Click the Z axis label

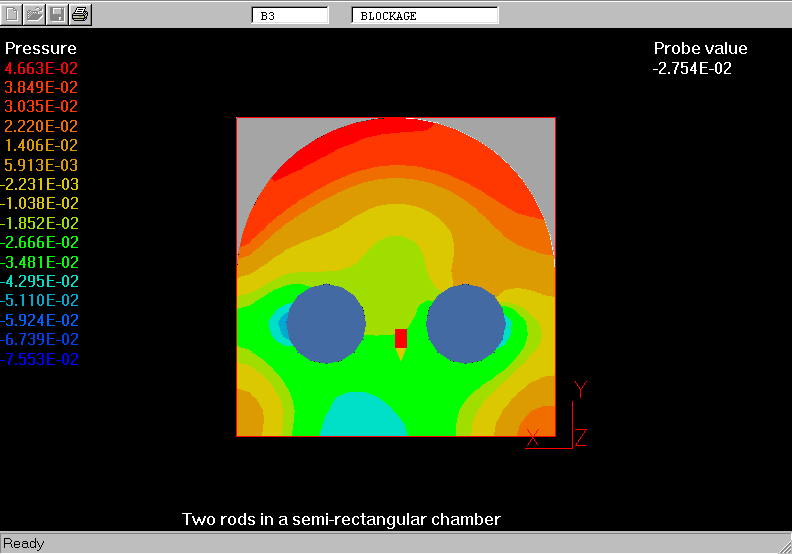point(580,436)
